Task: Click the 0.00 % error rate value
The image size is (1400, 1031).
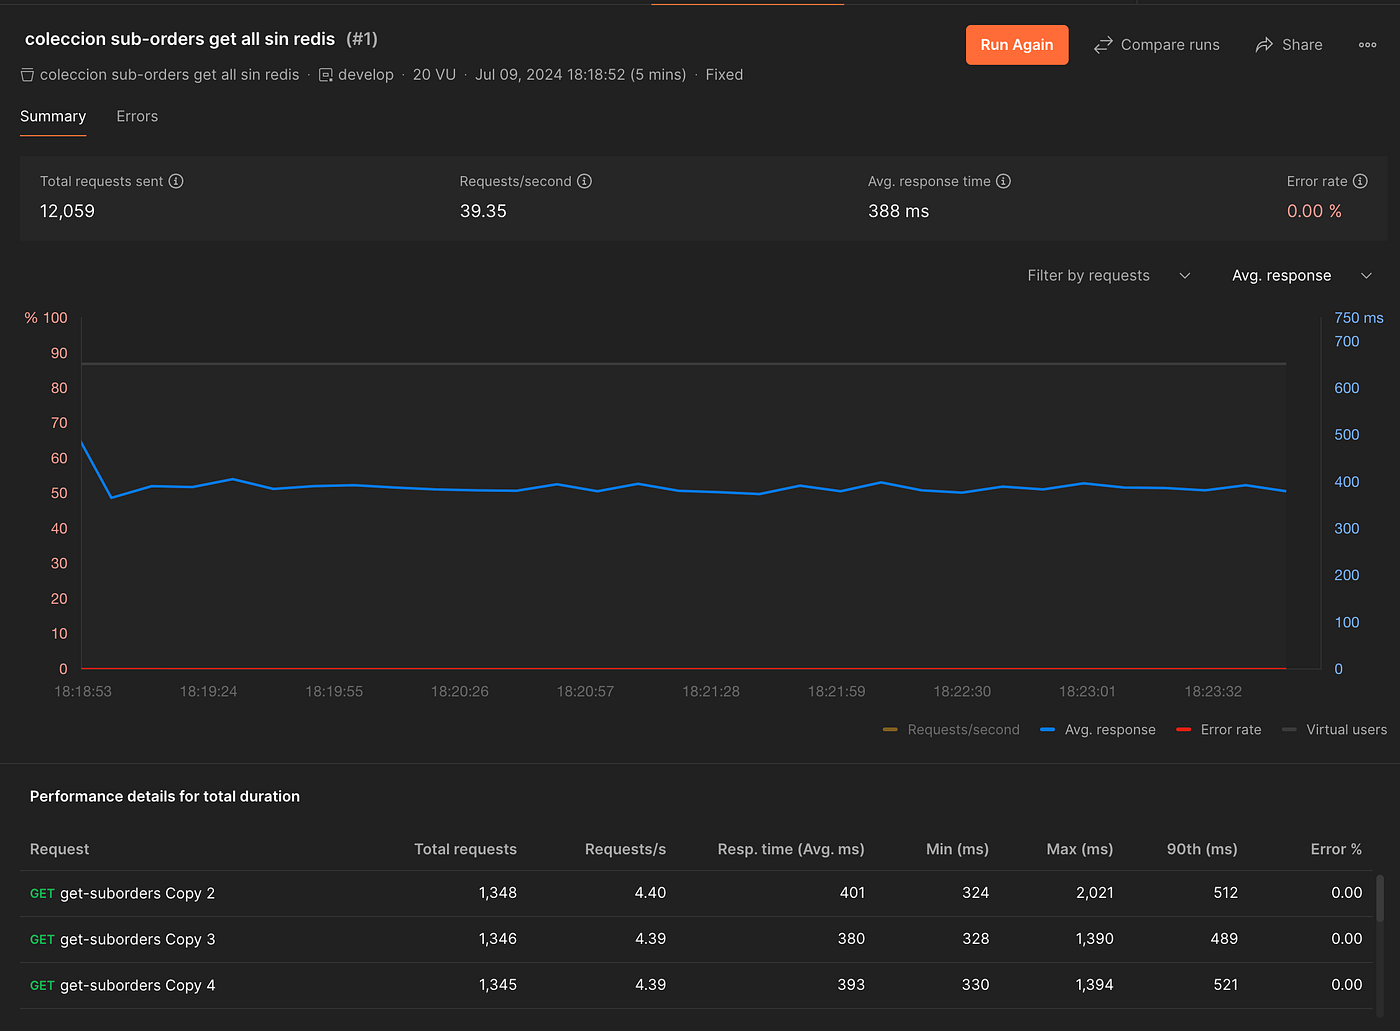Action: click(x=1314, y=211)
